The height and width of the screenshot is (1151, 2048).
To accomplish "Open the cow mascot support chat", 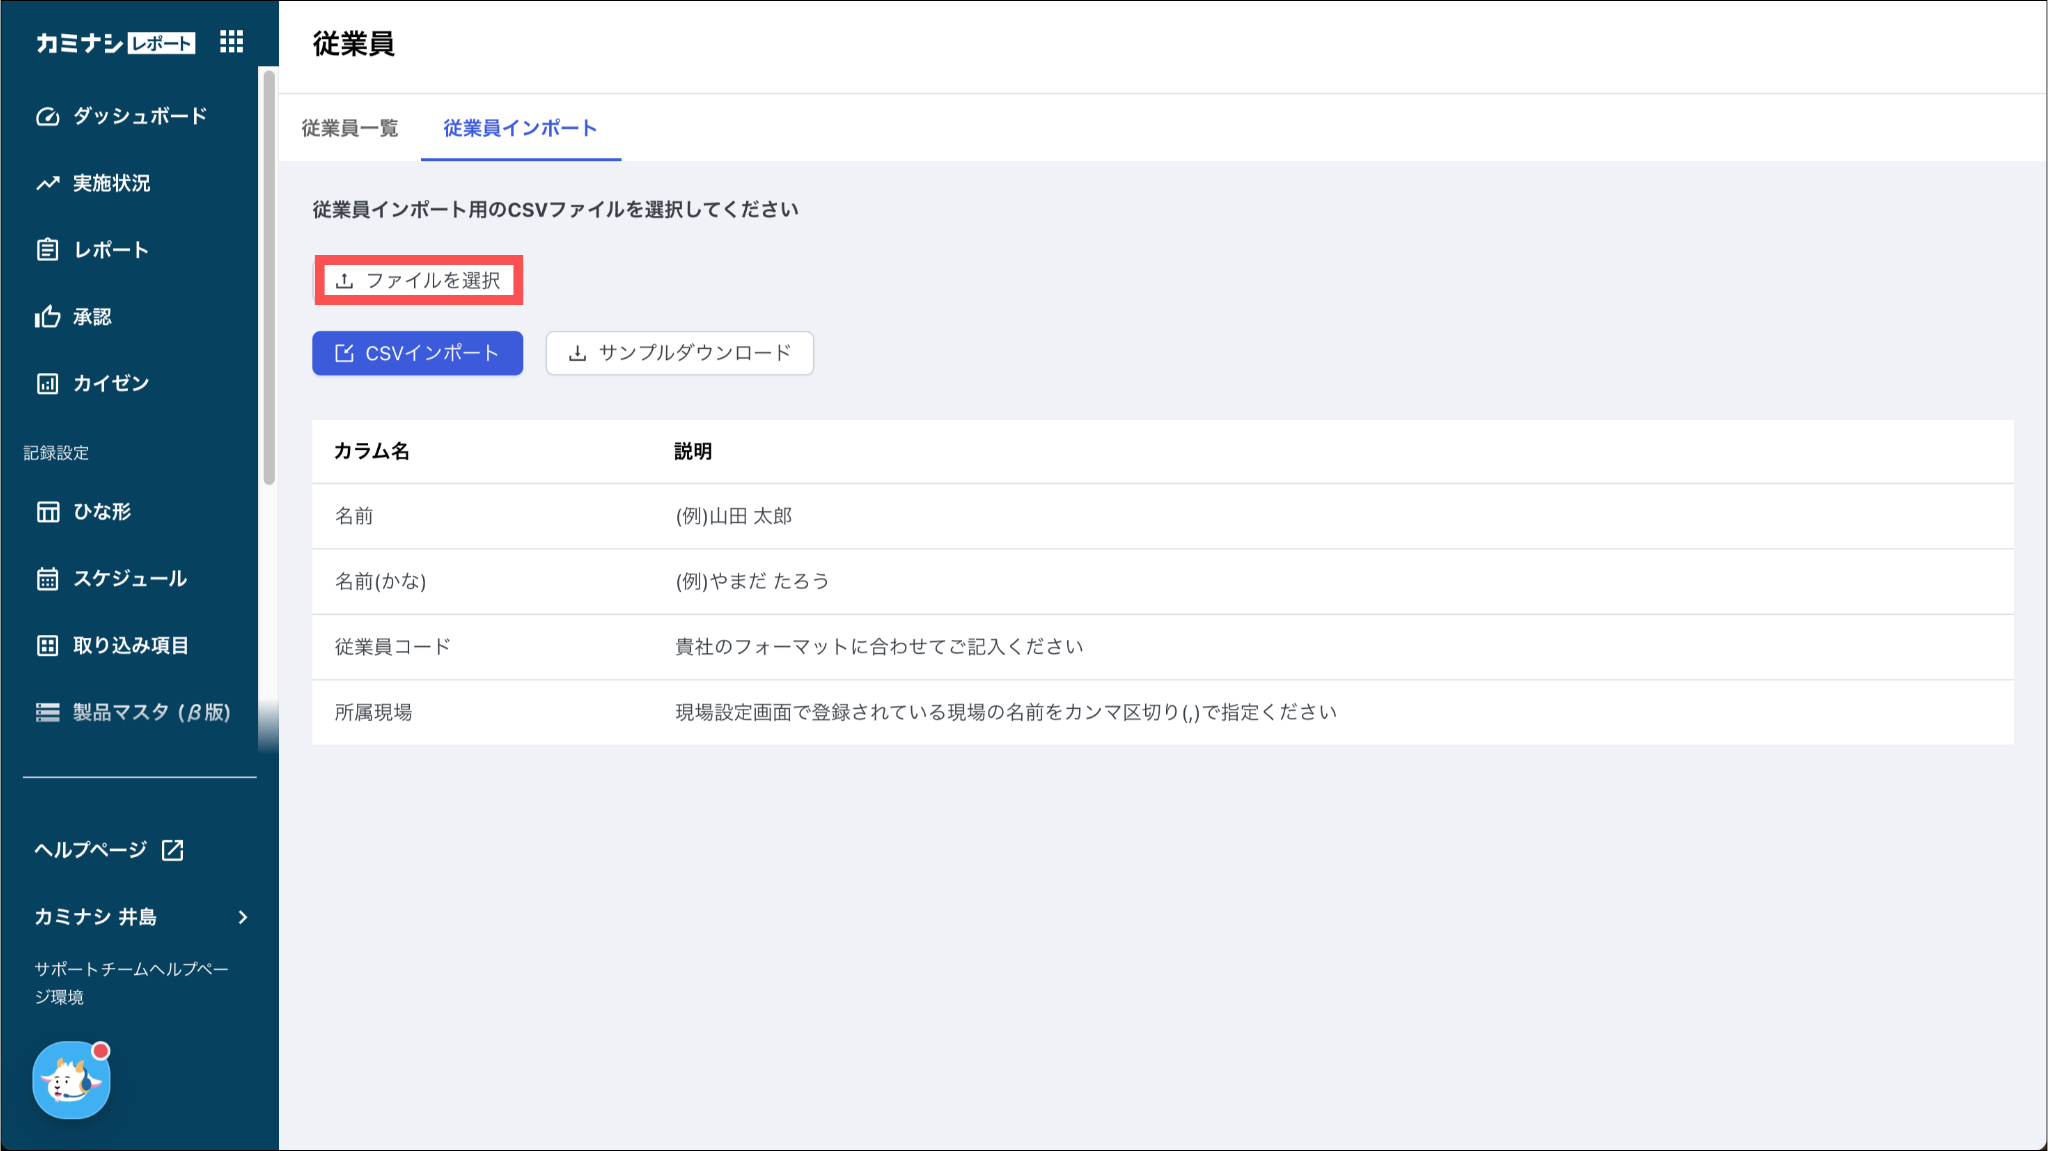I will pyautogui.click(x=71, y=1080).
